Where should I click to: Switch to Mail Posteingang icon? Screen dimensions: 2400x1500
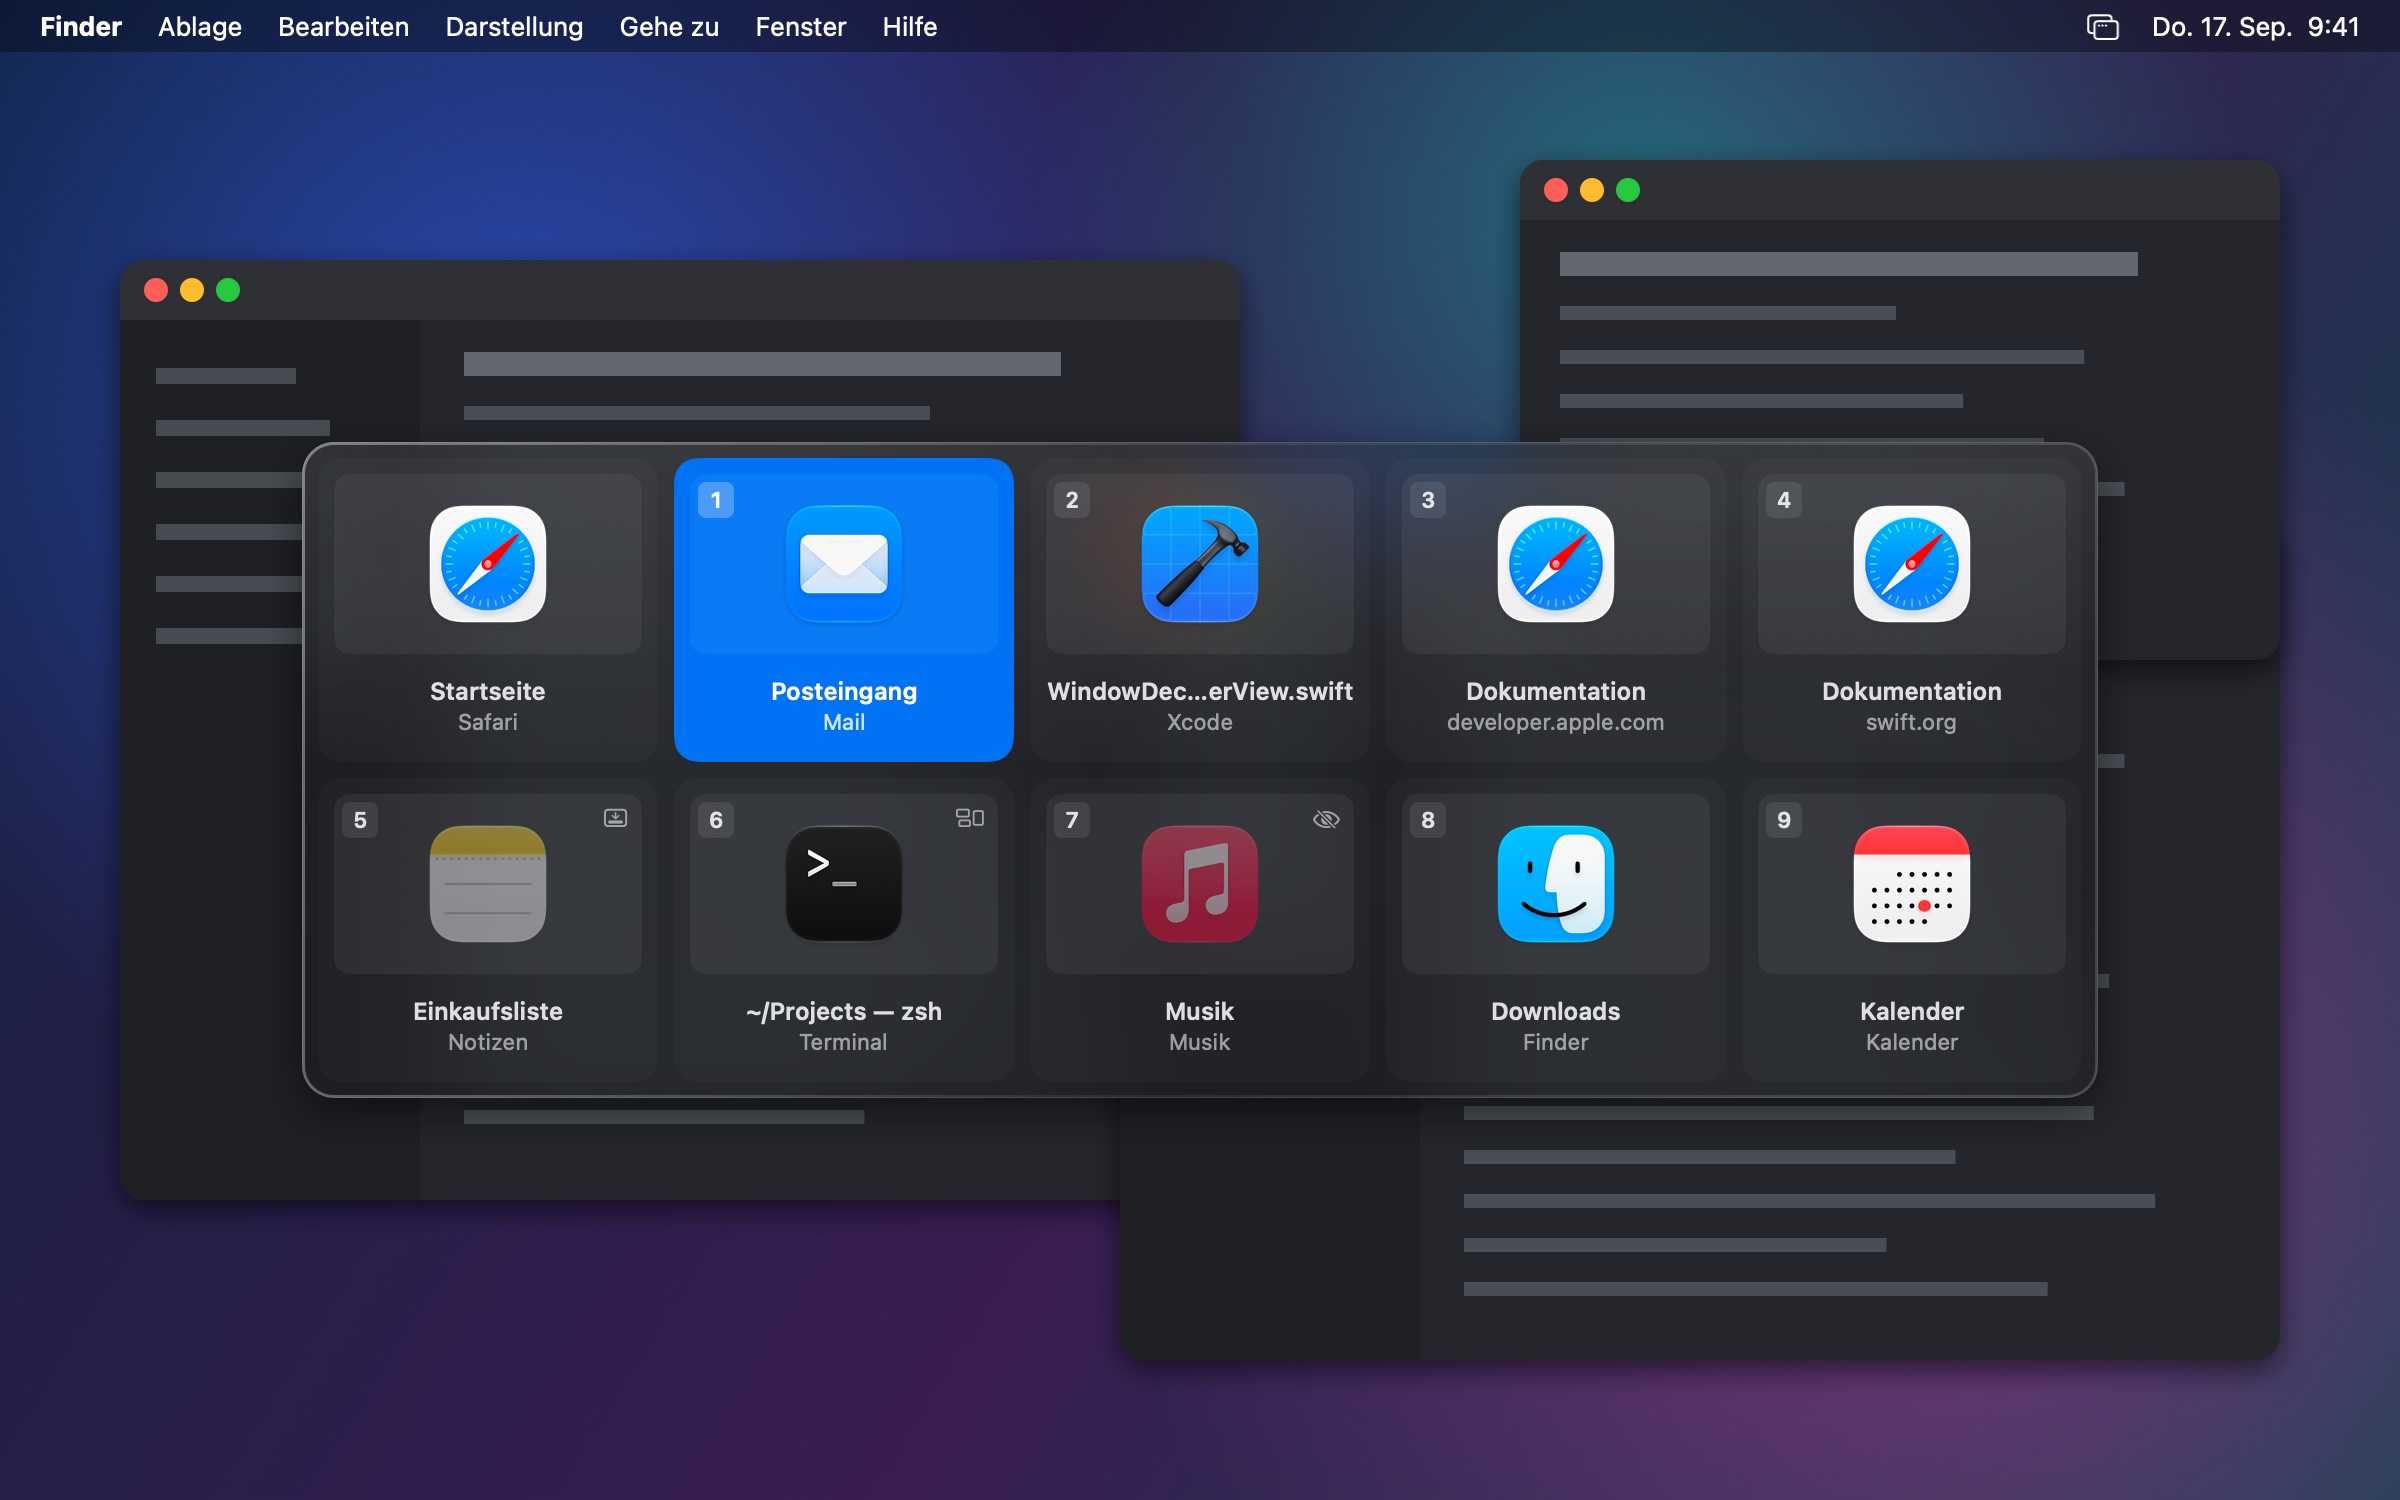tap(844, 564)
